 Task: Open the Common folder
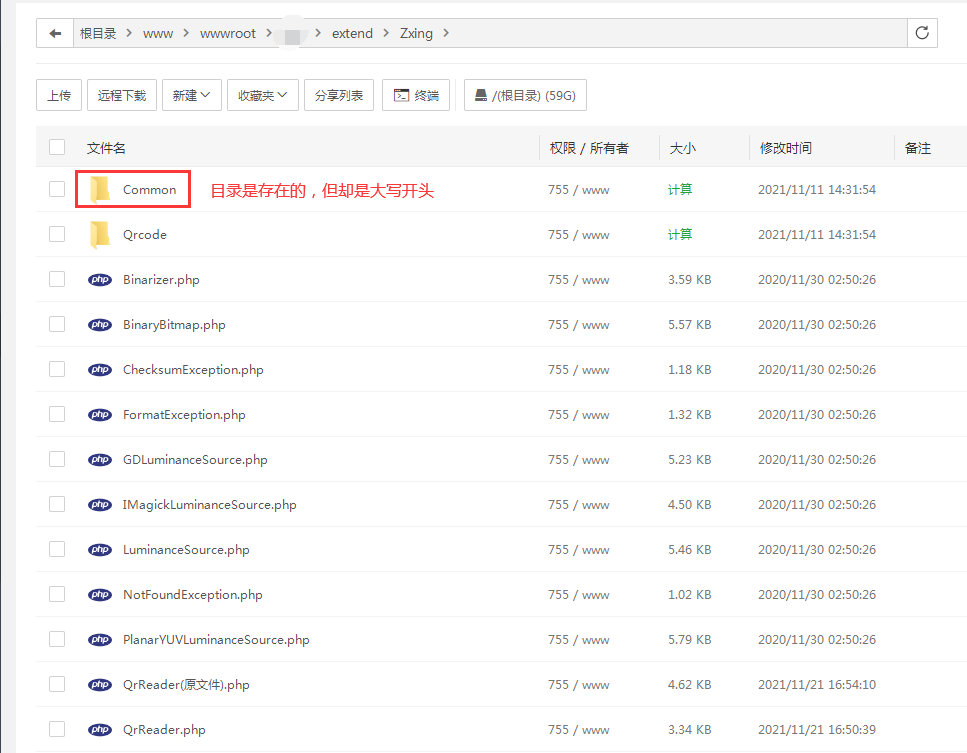147,188
